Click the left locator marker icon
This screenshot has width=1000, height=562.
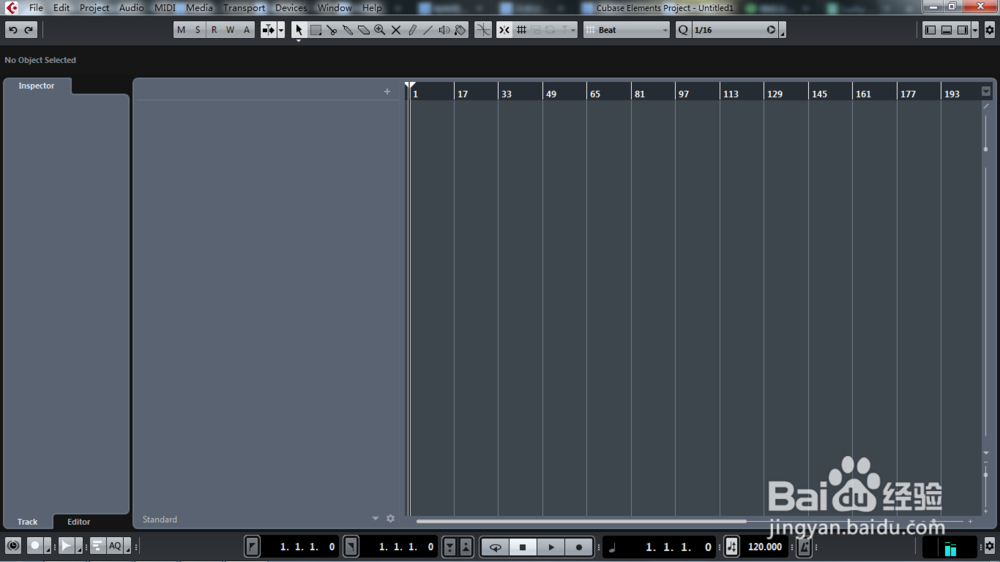(x=252, y=547)
